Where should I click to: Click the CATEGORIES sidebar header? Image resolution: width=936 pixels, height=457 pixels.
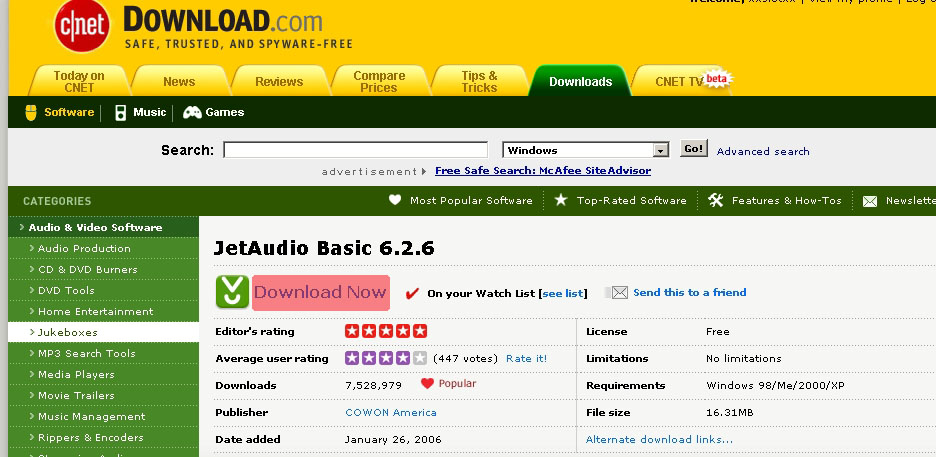[x=57, y=201]
